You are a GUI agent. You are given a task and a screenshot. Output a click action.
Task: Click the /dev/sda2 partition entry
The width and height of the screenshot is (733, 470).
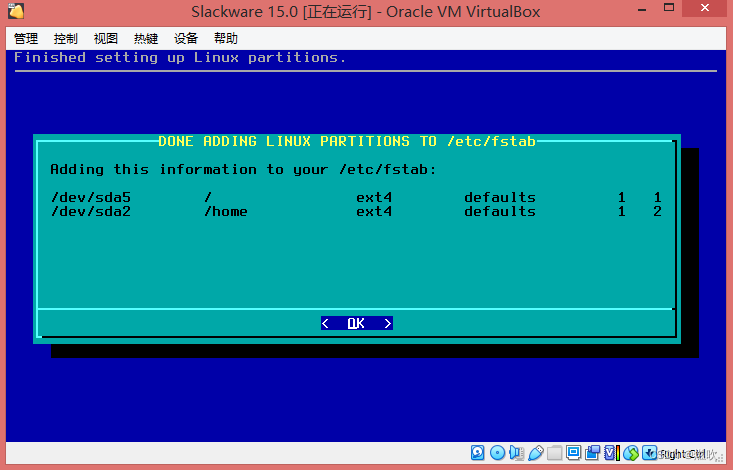(x=91, y=211)
